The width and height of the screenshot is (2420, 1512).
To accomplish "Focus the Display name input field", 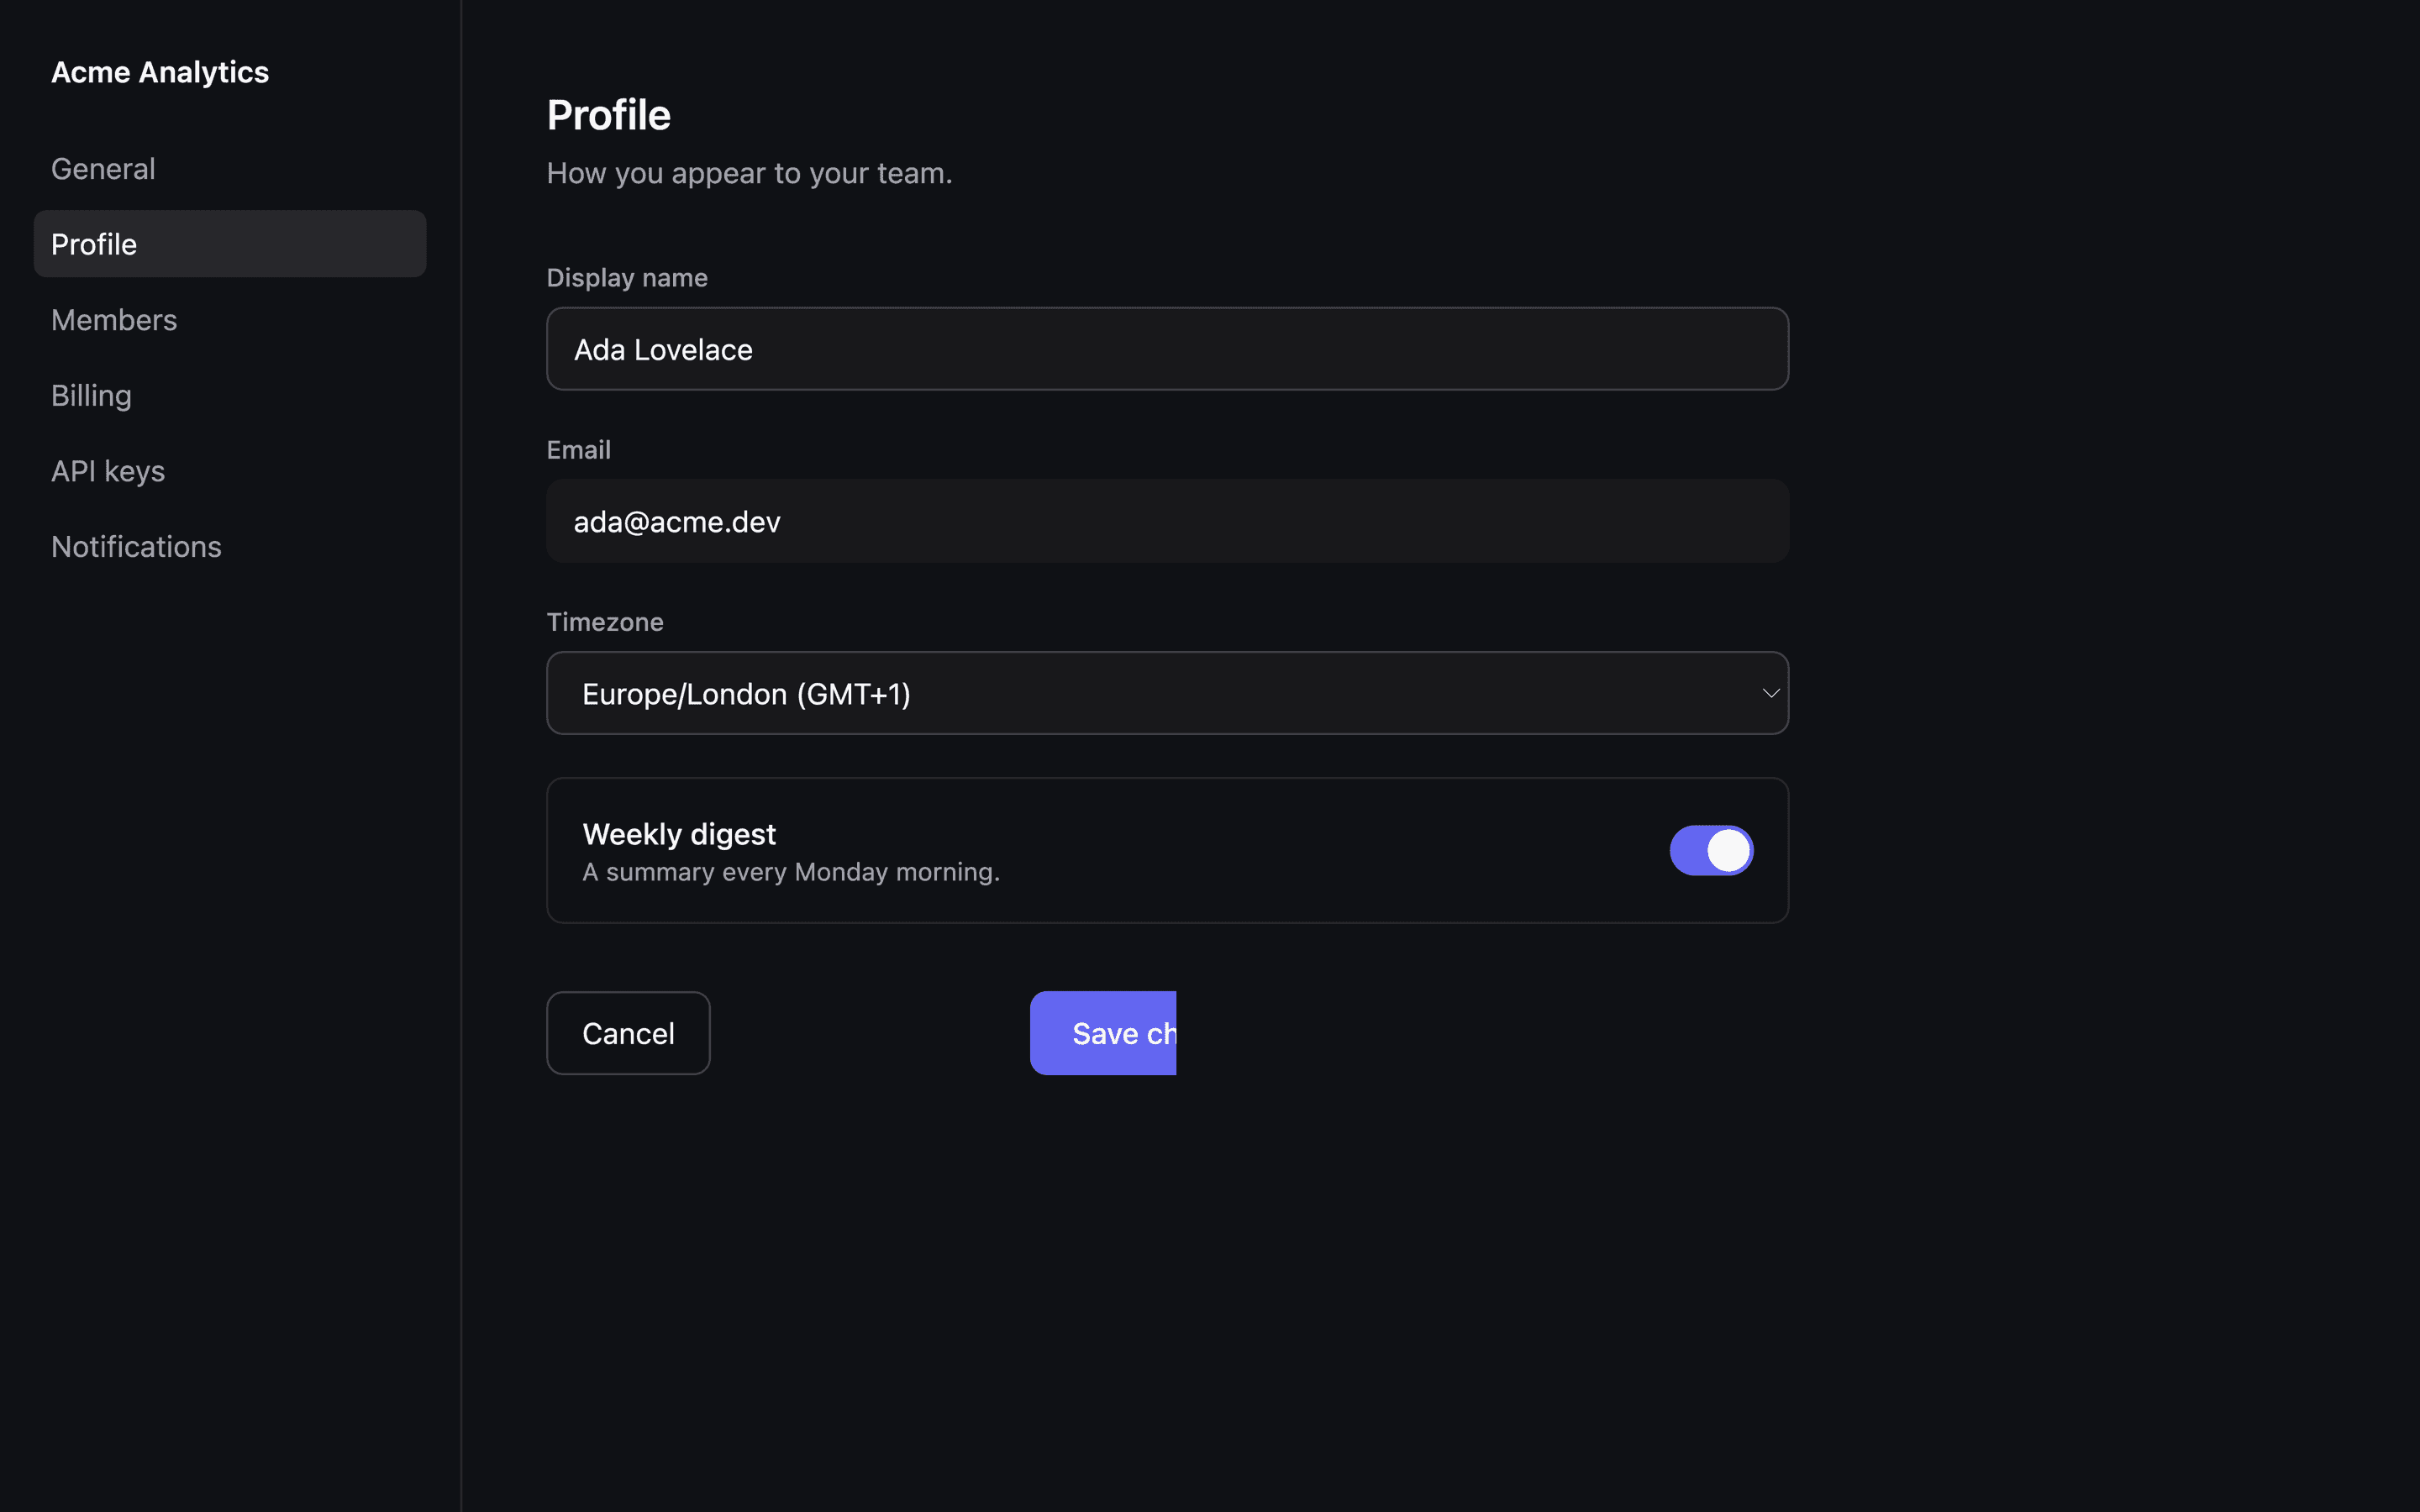I will click(x=1167, y=349).
